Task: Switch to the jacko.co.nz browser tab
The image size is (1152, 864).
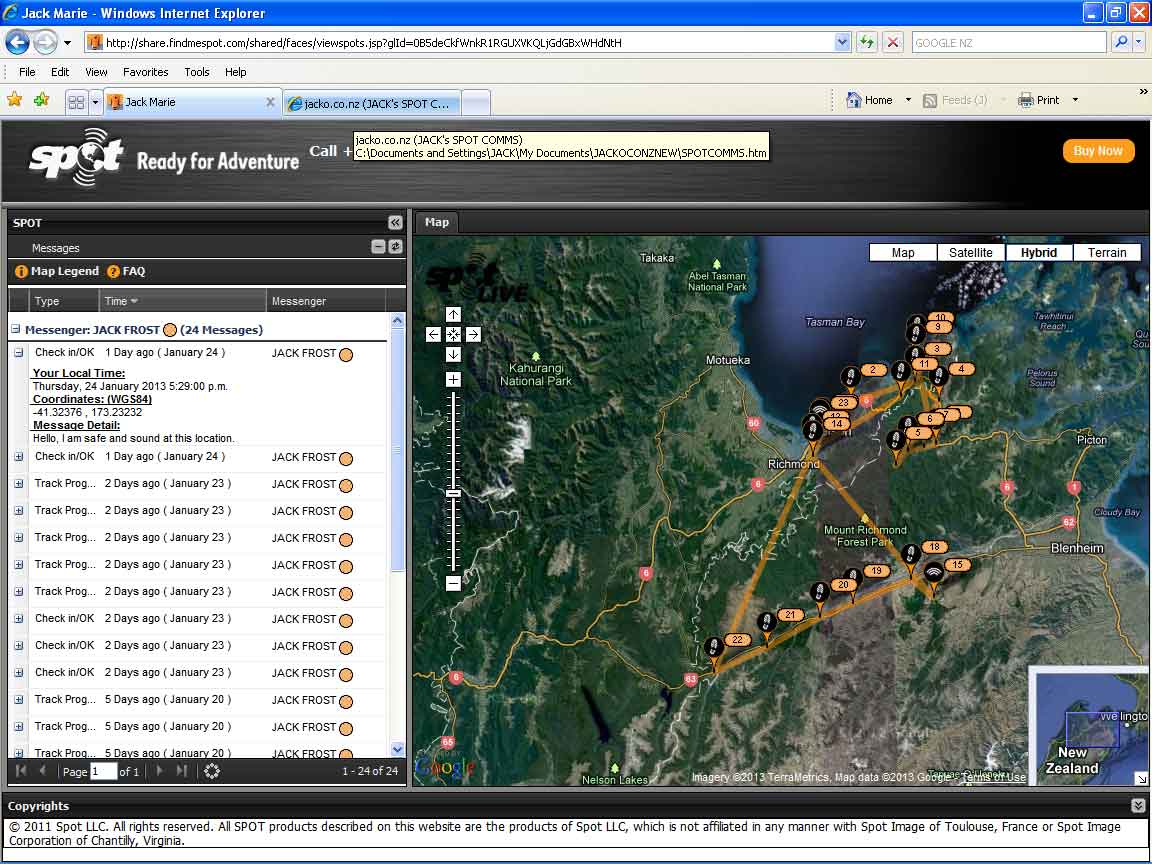Action: coord(372,104)
